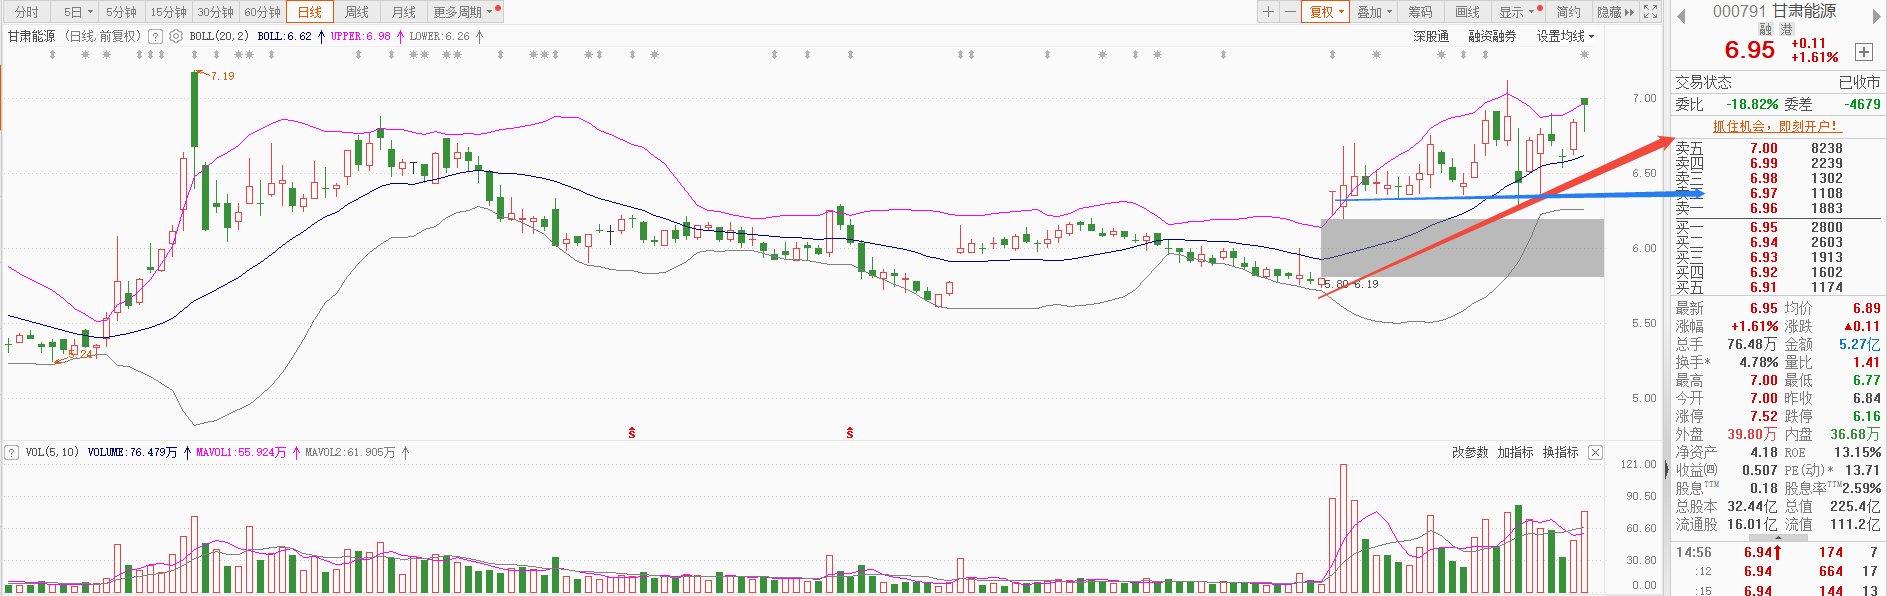Viewport: 1887px width, 596px height.
Task: Click the first red S marker
Action: [x=632, y=433]
